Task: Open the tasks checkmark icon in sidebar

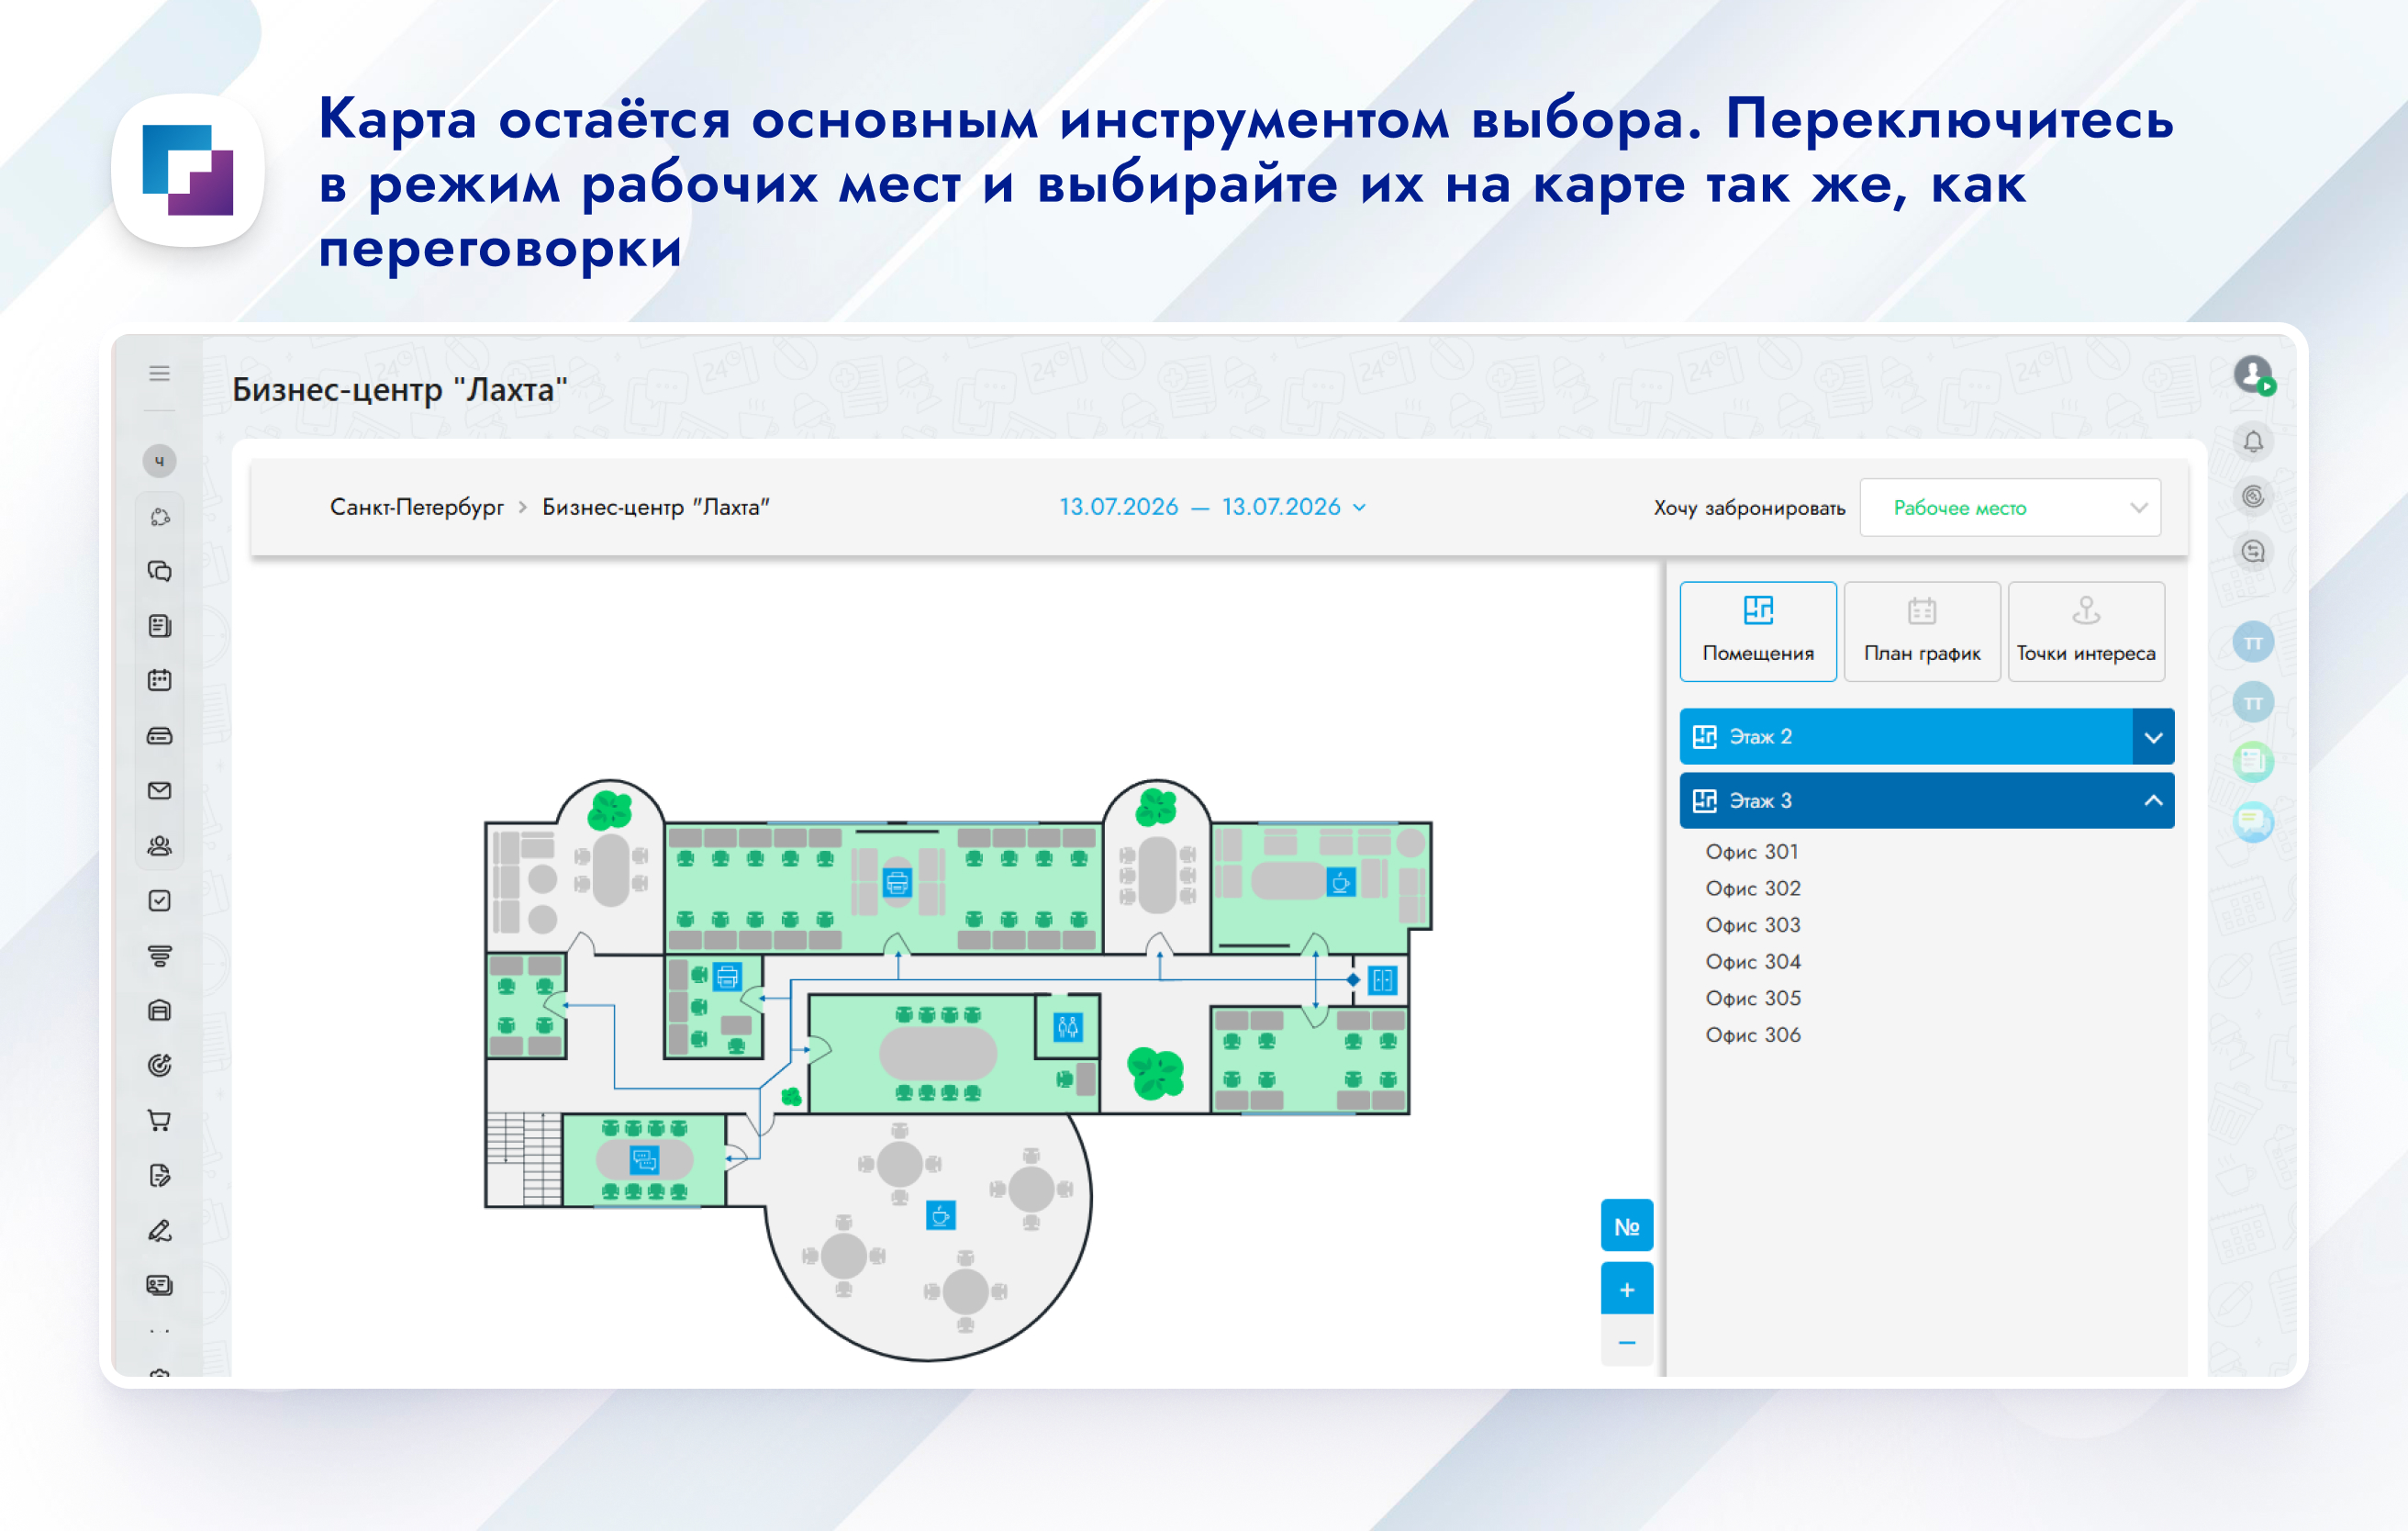Action: [x=159, y=901]
